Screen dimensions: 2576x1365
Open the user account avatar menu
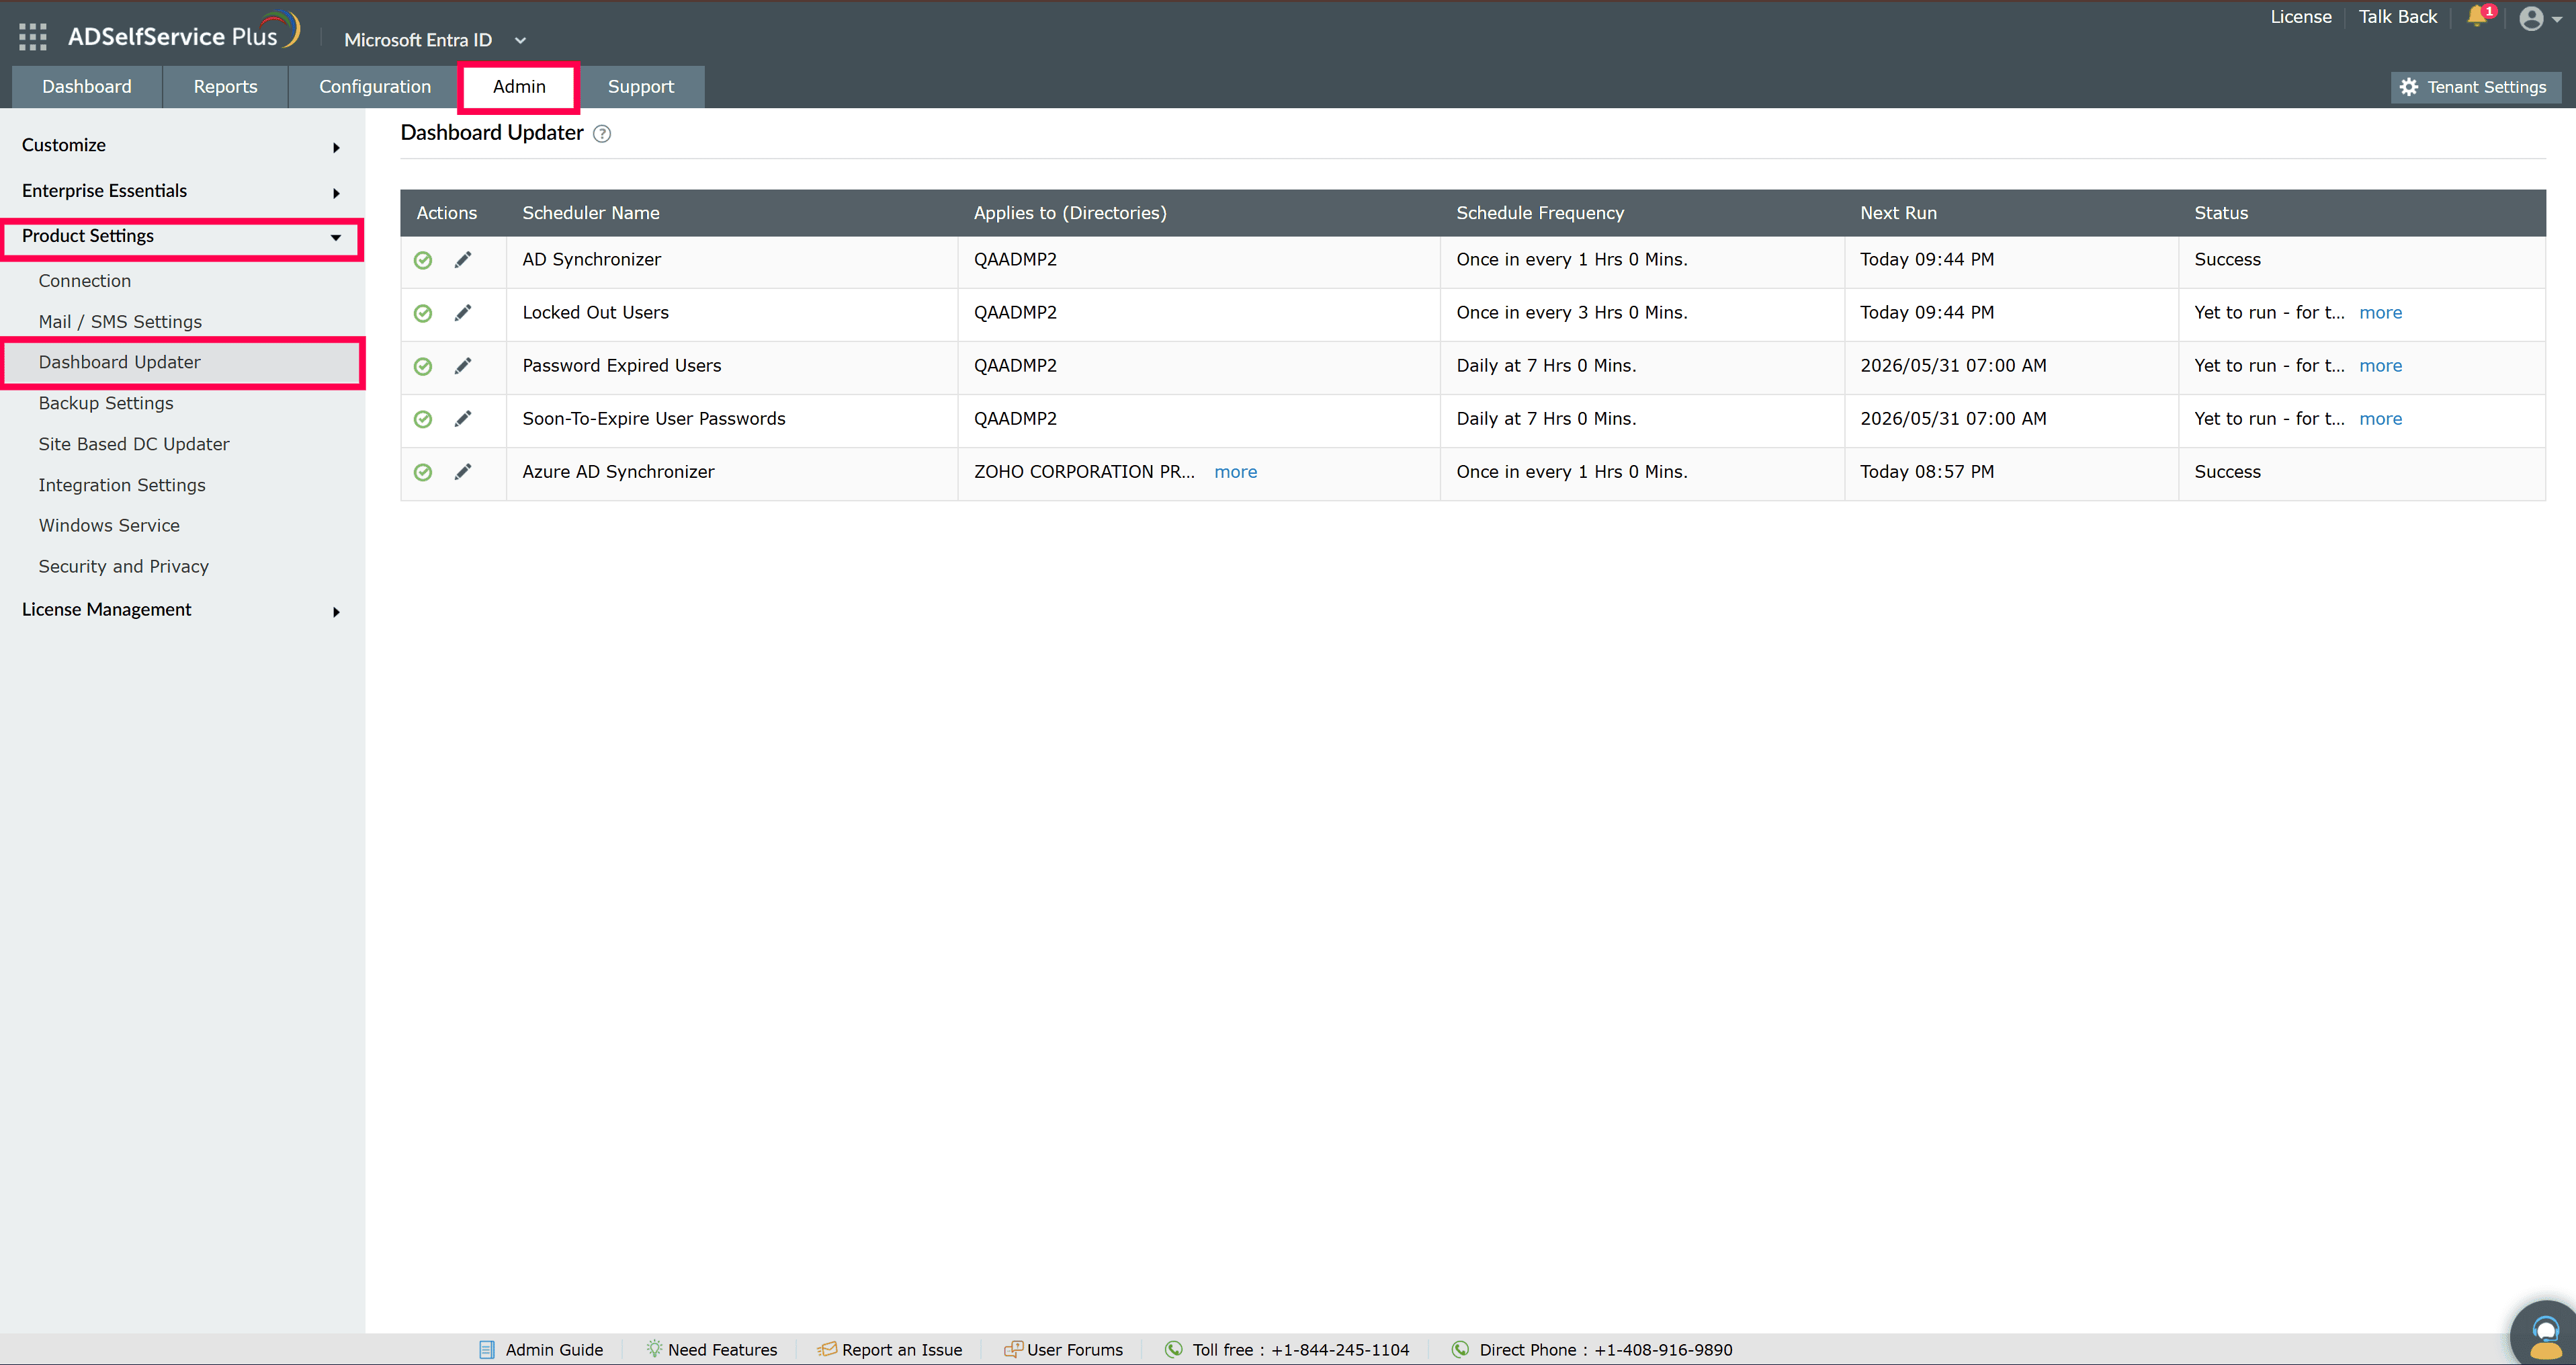pos(2540,18)
